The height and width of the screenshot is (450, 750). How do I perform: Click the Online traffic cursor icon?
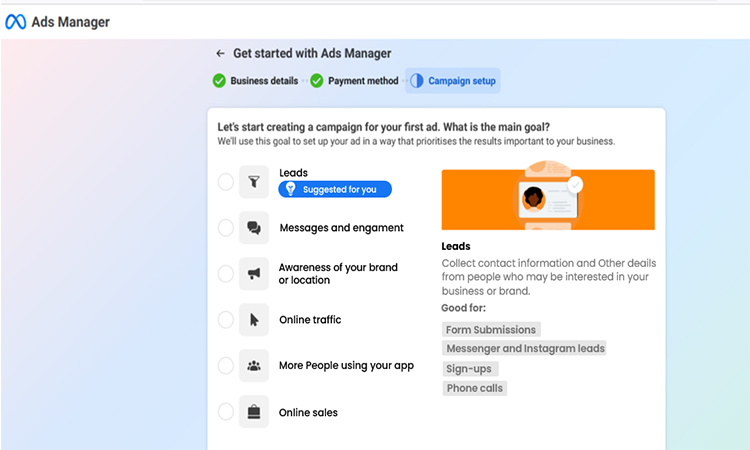click(x=254, y=319)
